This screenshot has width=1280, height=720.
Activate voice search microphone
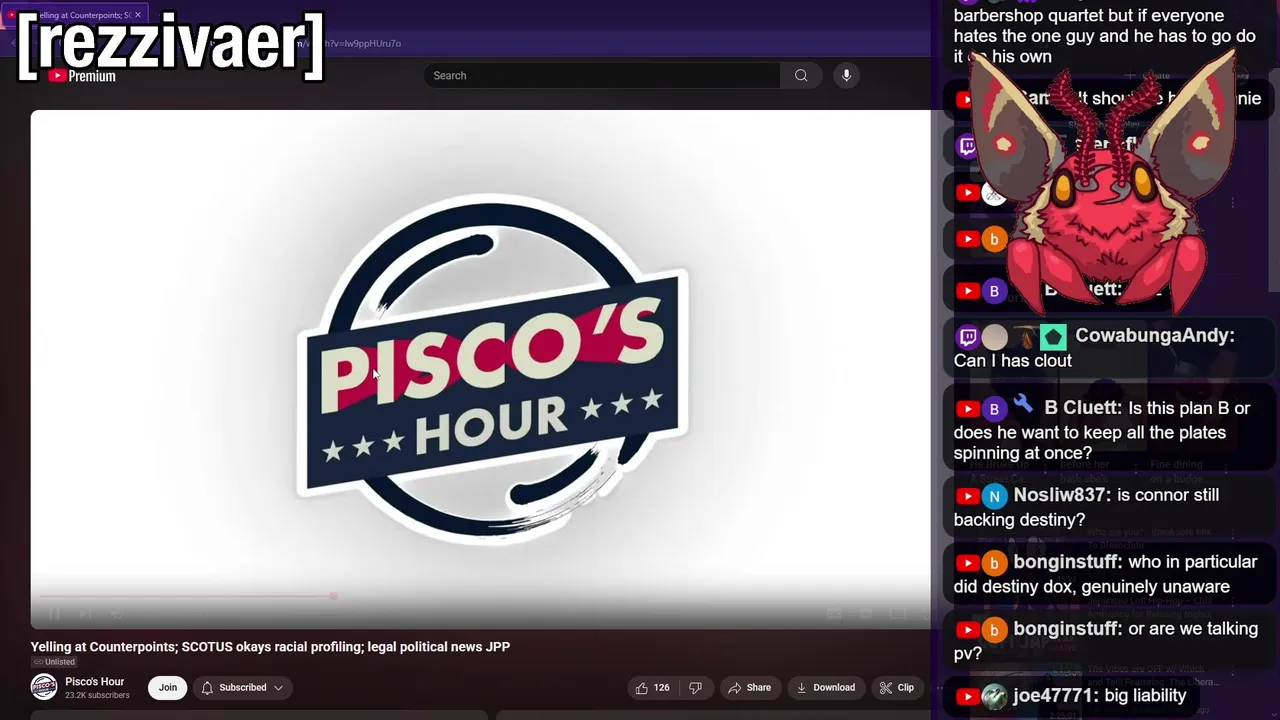point(846,76)
